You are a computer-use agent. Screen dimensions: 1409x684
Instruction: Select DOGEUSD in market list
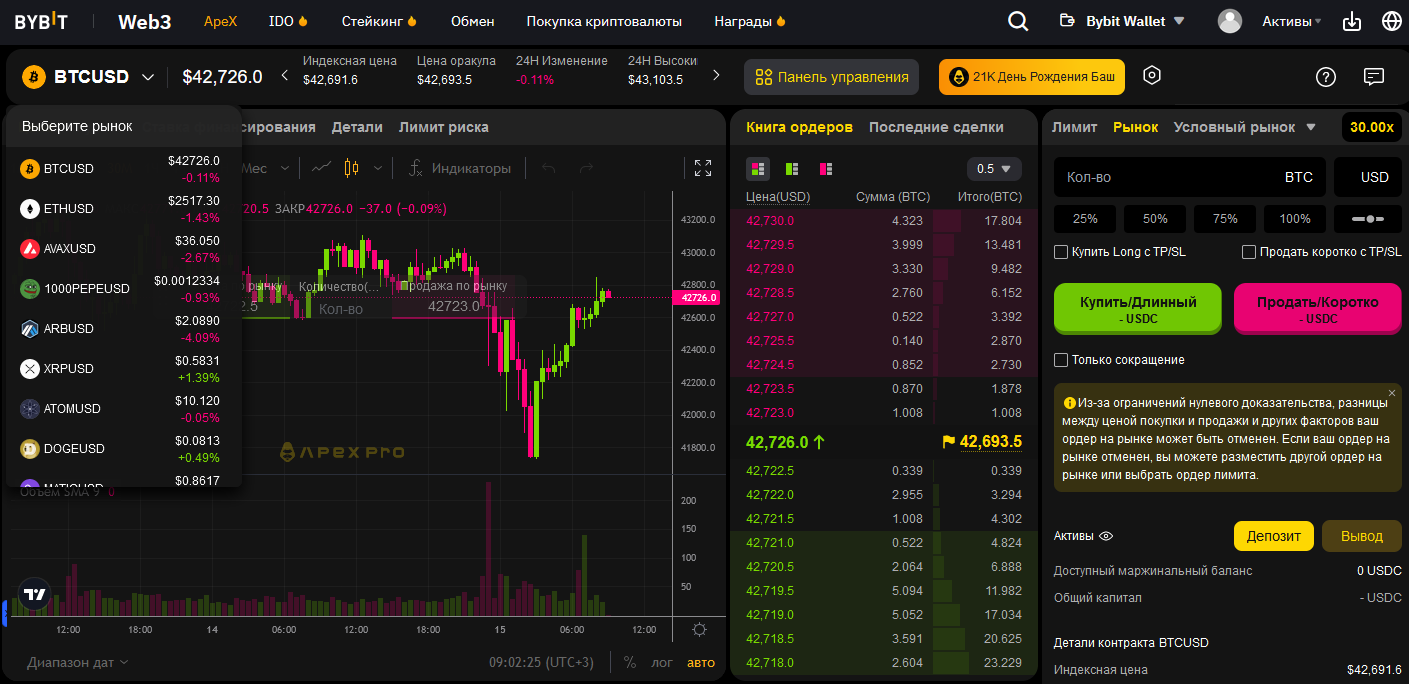pos(124,449)
